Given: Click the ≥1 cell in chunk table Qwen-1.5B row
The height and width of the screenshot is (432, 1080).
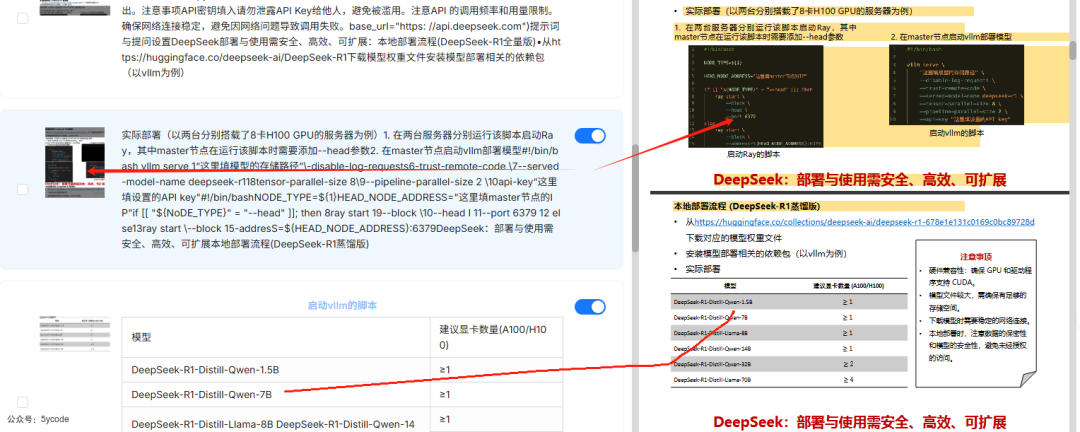Looking at the screenshot, I should 497,370.
